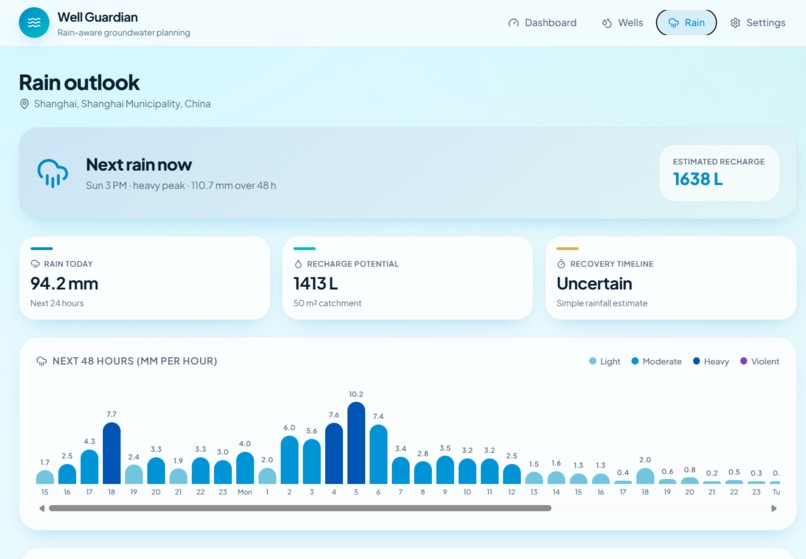This screenshot has height=559, width=806.
Task: Click the chart horizontal scrollbar thumb
Action: [300, 508]
